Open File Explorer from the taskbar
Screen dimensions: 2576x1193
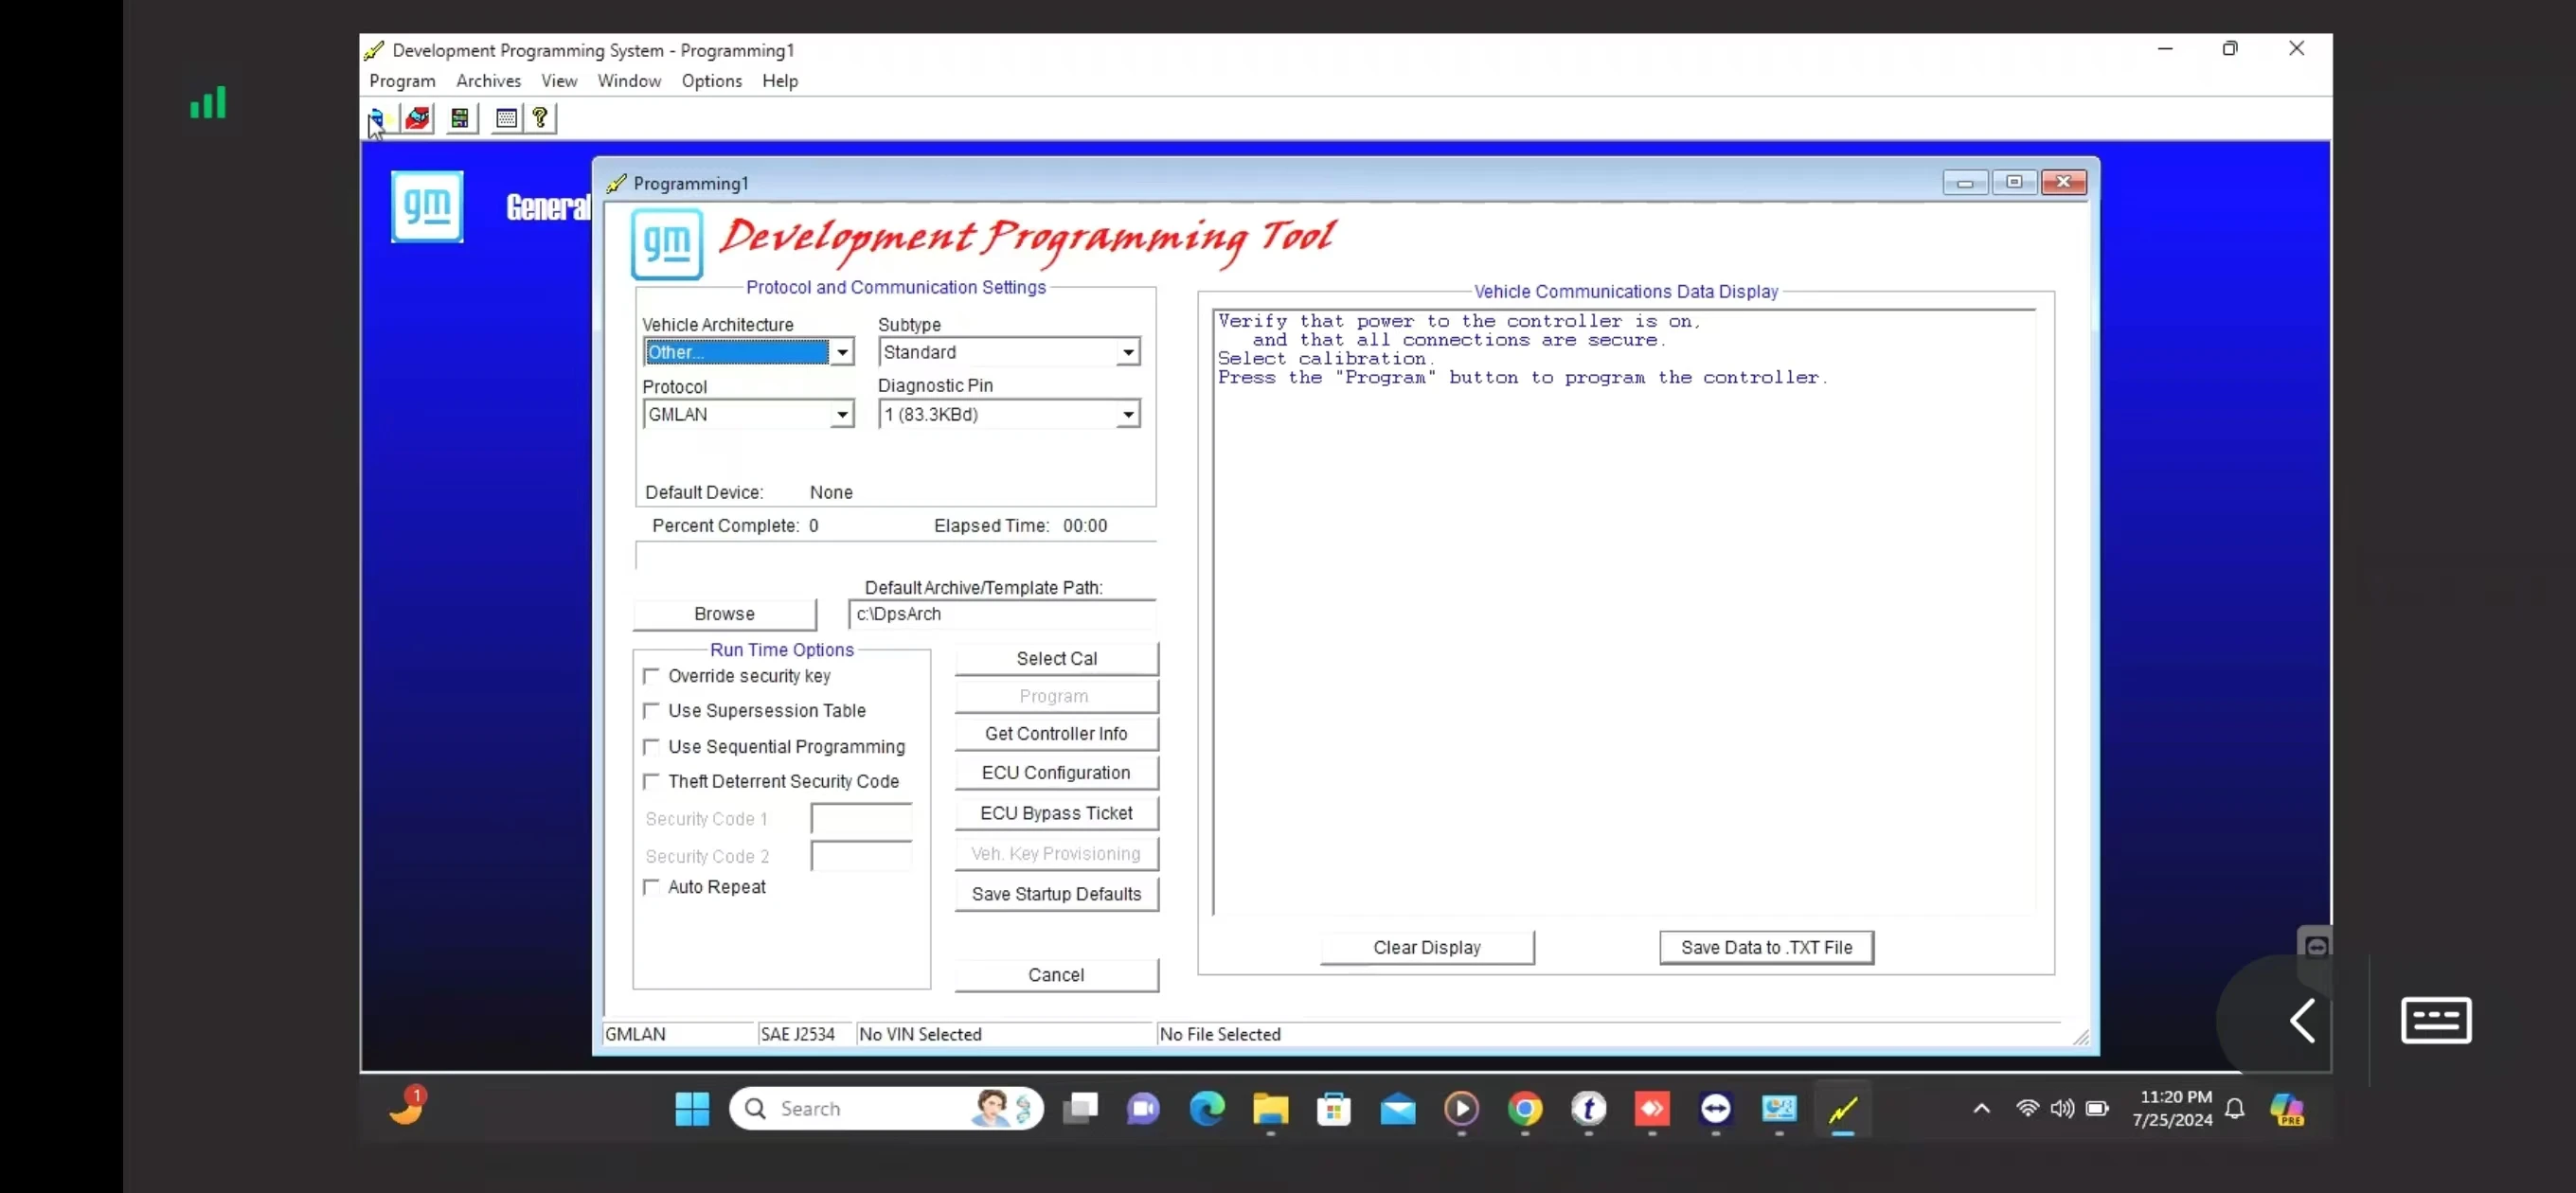[1270, 1108]
